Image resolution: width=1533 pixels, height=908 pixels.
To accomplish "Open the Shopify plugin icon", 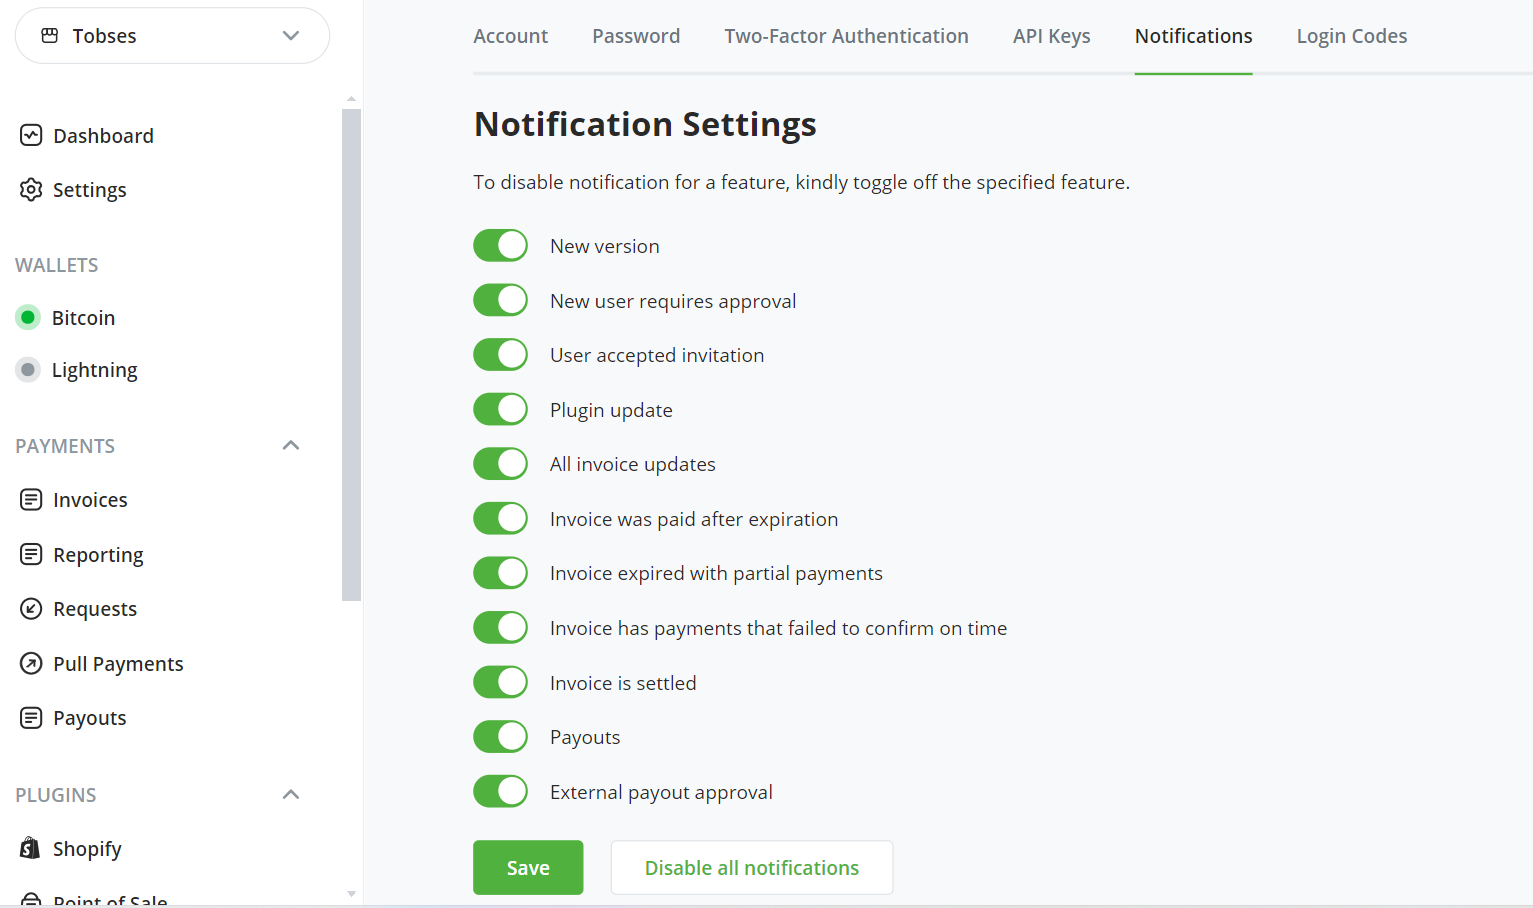I will pos(31,848).
